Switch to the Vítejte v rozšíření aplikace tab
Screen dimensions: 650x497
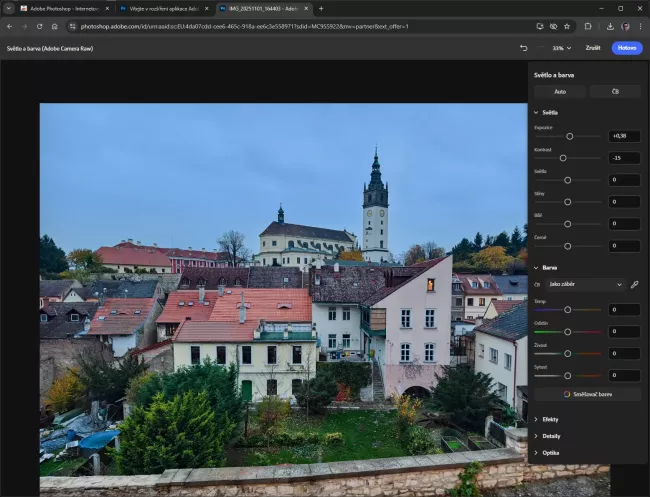pyautogui.click(x=164, y=8)
